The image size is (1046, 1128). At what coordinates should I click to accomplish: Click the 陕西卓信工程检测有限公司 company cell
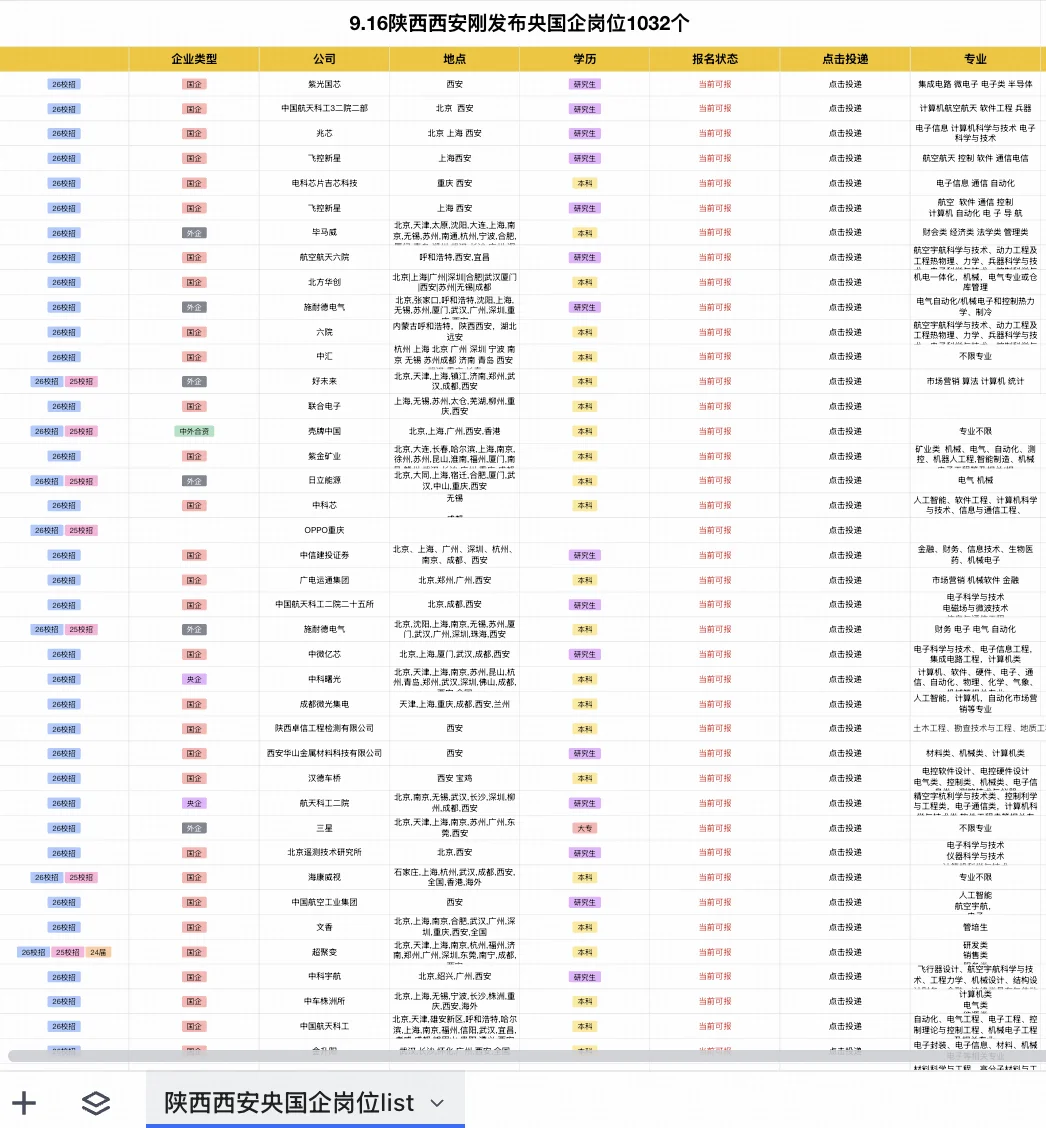click(x=324, y=728)
